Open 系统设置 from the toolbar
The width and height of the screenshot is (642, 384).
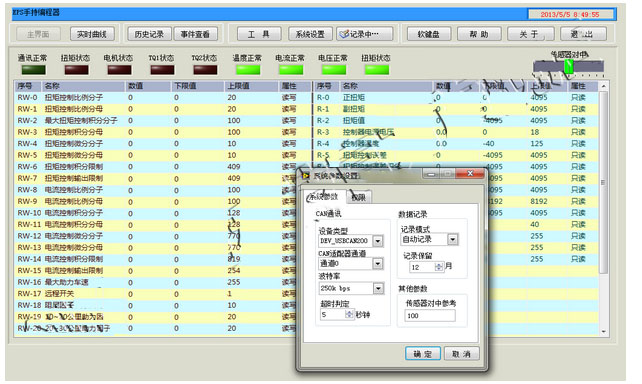point(310,34)
